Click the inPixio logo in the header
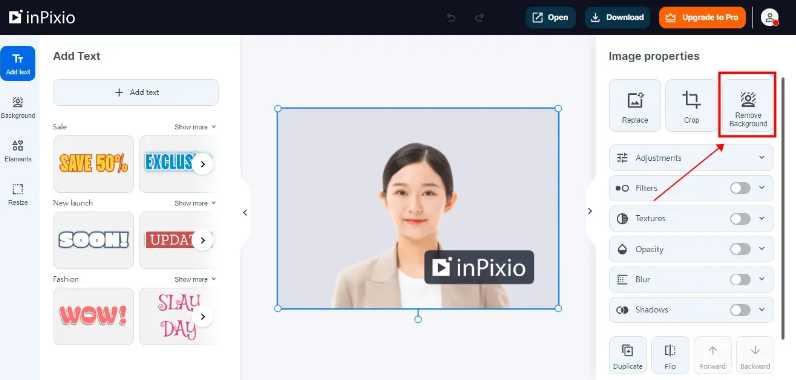The image size is (796, 380). pyautogui.click(x=42, y=17)
